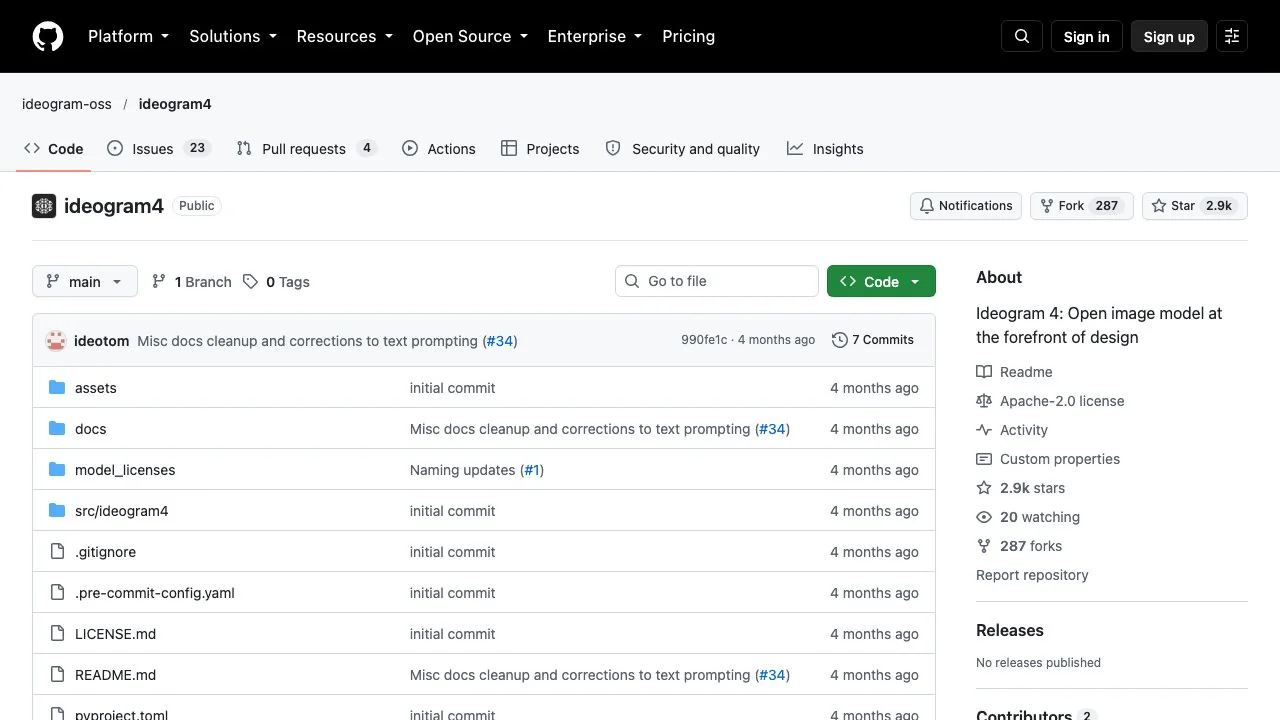View the 7 Commits history

click(x=873, y=340)
